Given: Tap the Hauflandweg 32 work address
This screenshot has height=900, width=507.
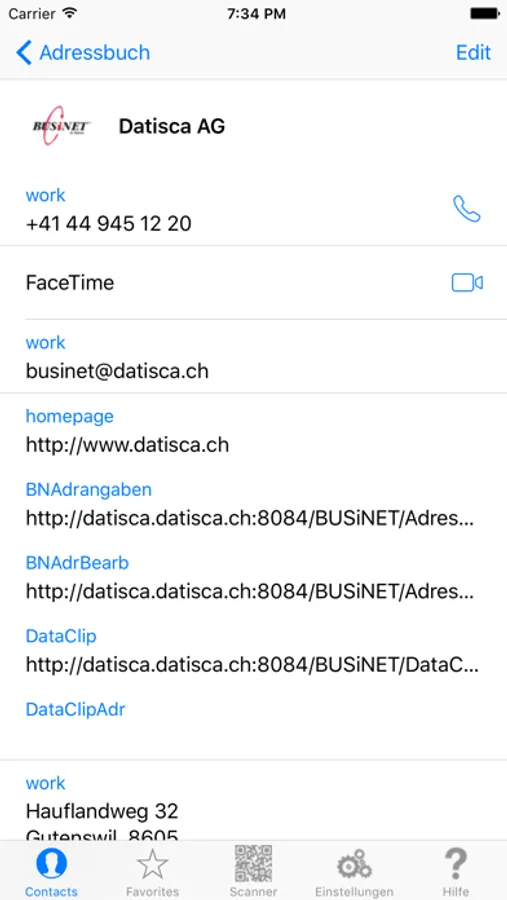Looking at the screenshot, I should point(102,811).
